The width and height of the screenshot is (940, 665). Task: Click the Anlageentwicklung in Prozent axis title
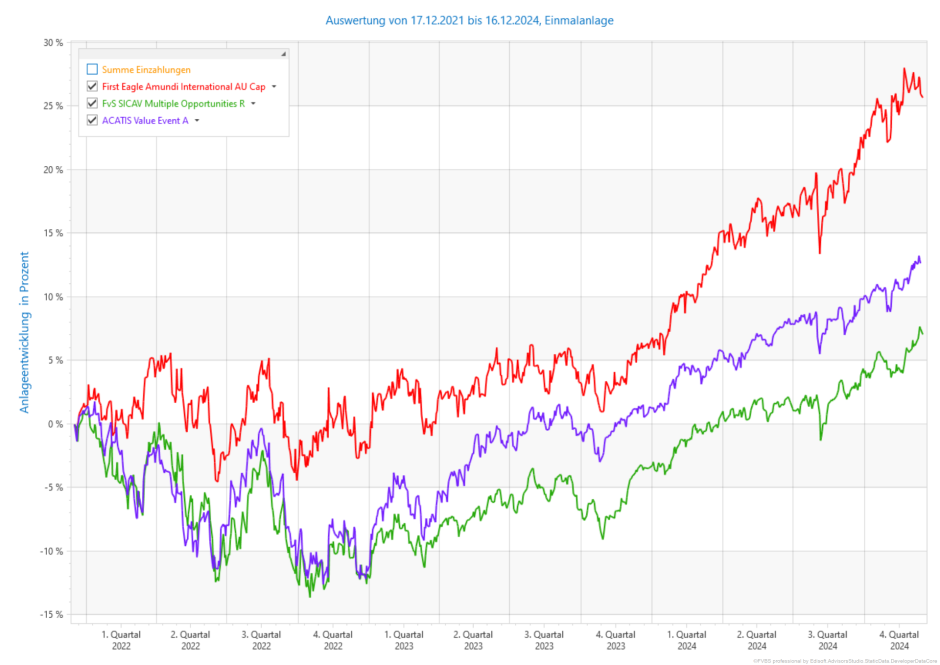click(x=25, y=335)
